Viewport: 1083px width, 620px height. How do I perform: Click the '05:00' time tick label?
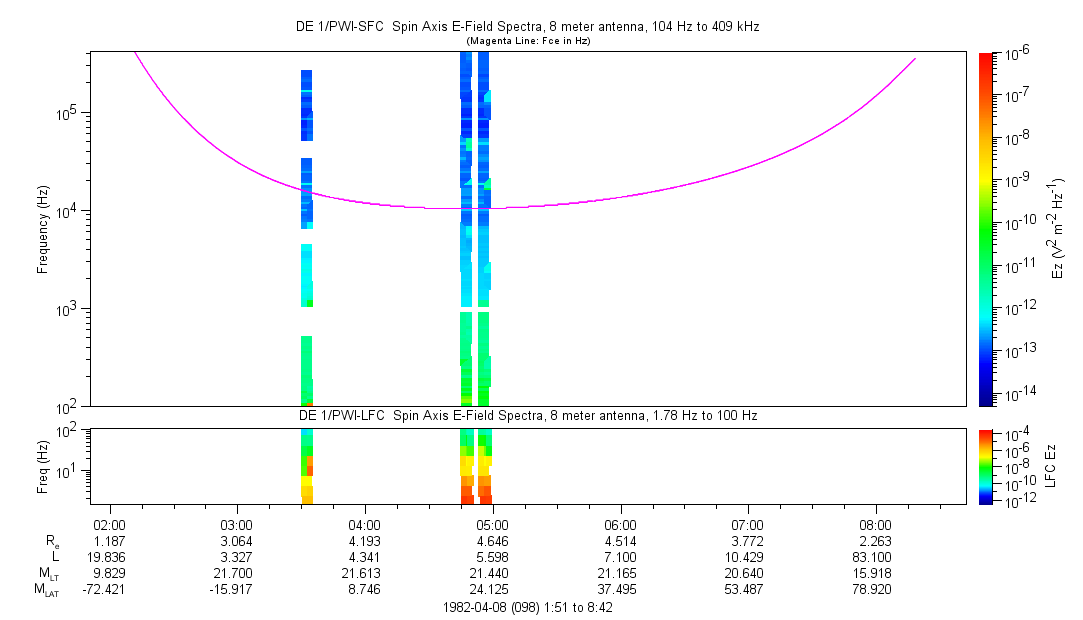click(x=492, y=525)
